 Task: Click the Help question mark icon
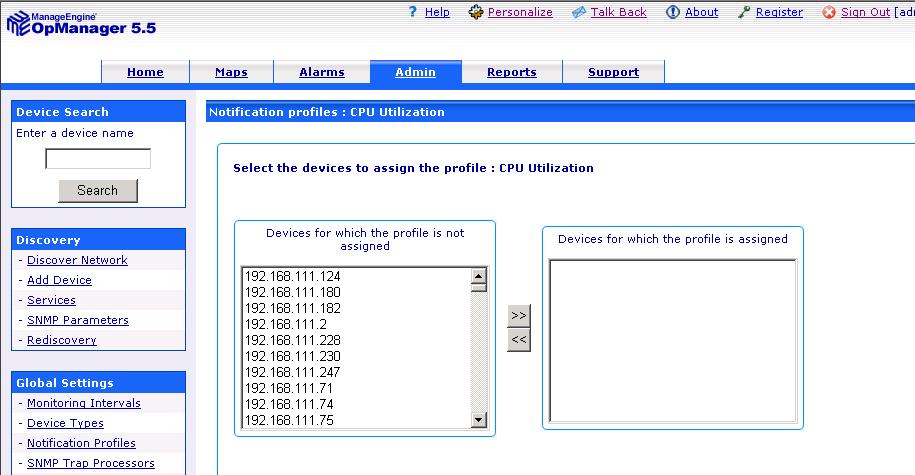(x=412, y=12)
